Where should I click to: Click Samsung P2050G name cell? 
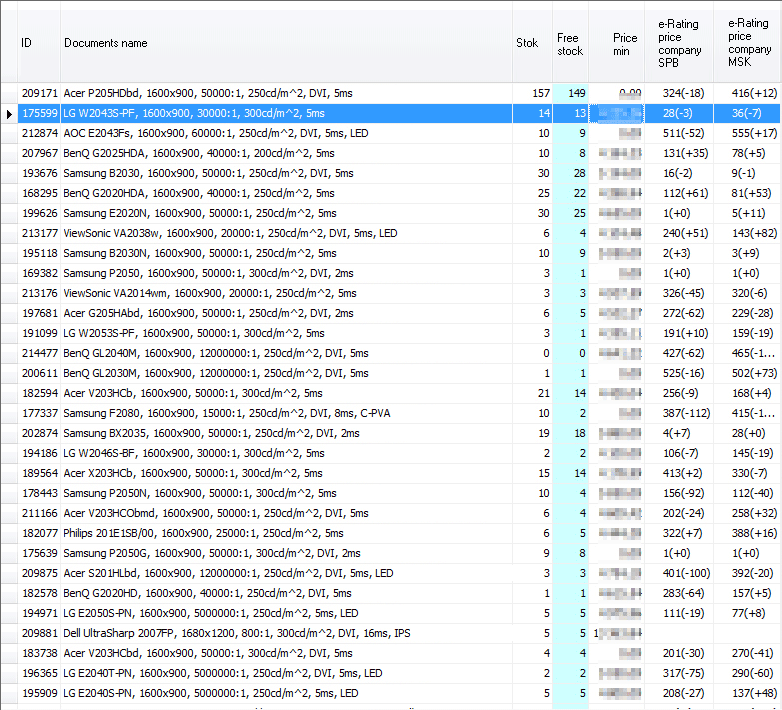click(x=286, y=553)
